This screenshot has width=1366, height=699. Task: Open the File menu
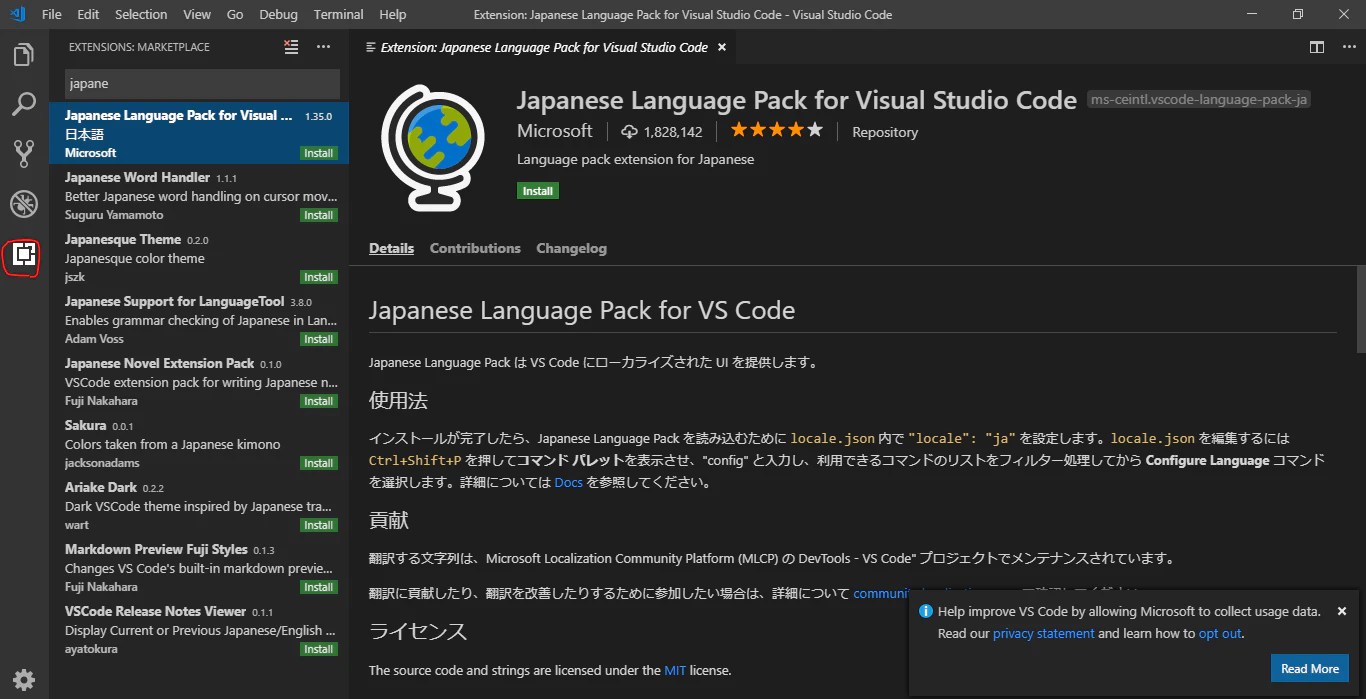(x=52, y=14)
